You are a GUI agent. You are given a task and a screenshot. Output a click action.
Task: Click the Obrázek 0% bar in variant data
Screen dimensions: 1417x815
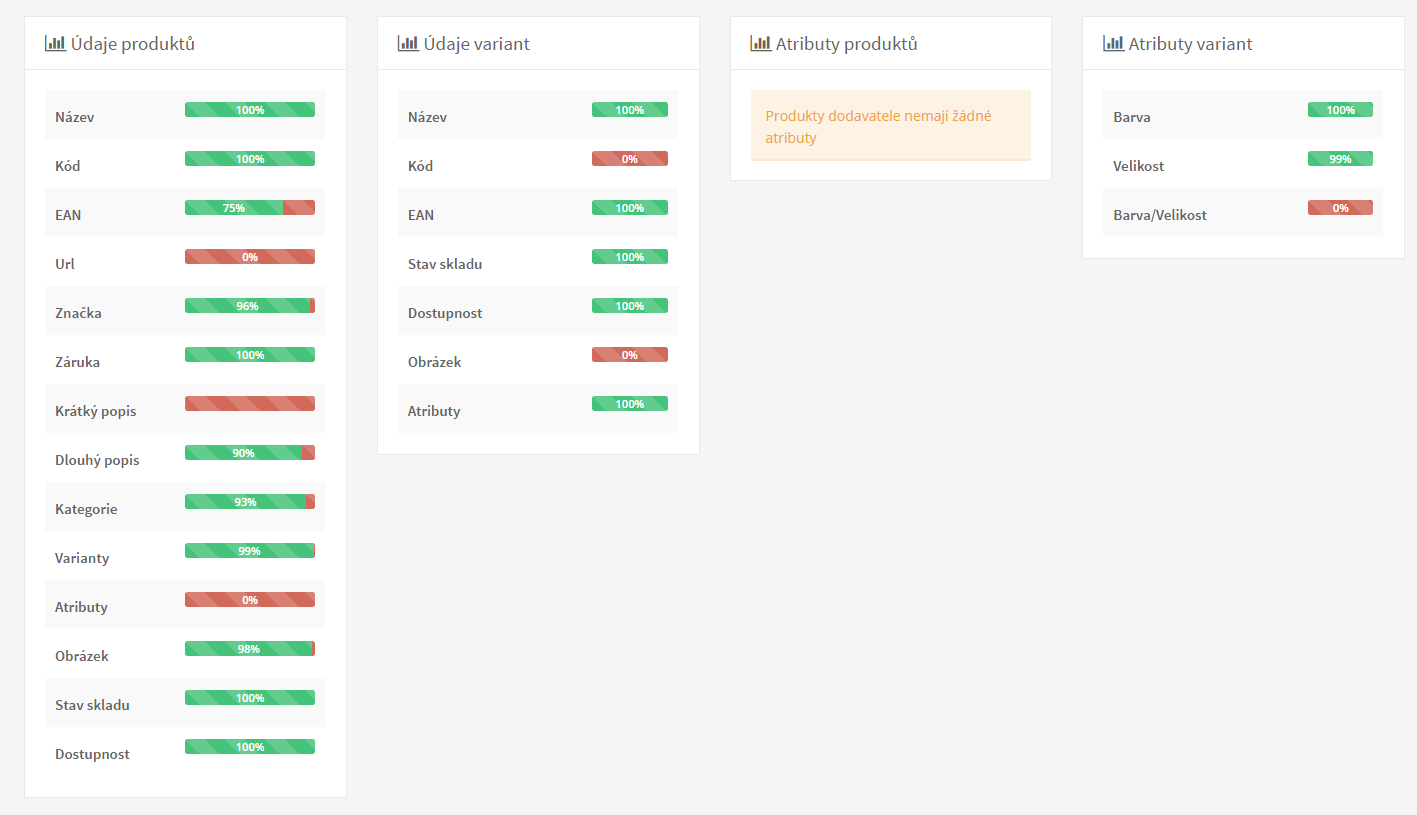pyautogui.click(x=630, y=355)
